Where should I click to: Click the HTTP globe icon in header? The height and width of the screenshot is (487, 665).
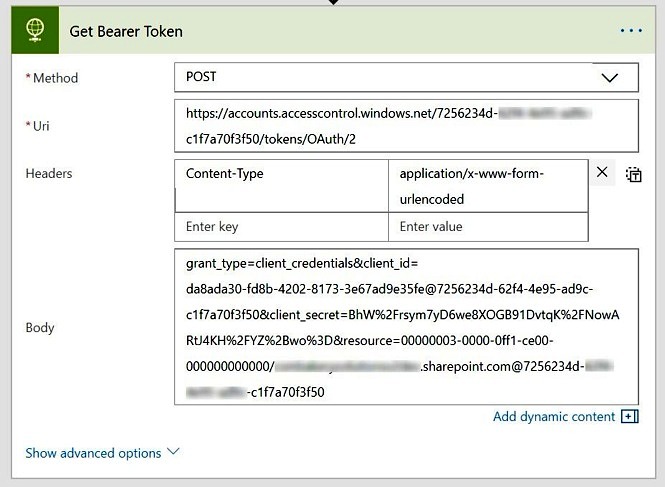35,30
